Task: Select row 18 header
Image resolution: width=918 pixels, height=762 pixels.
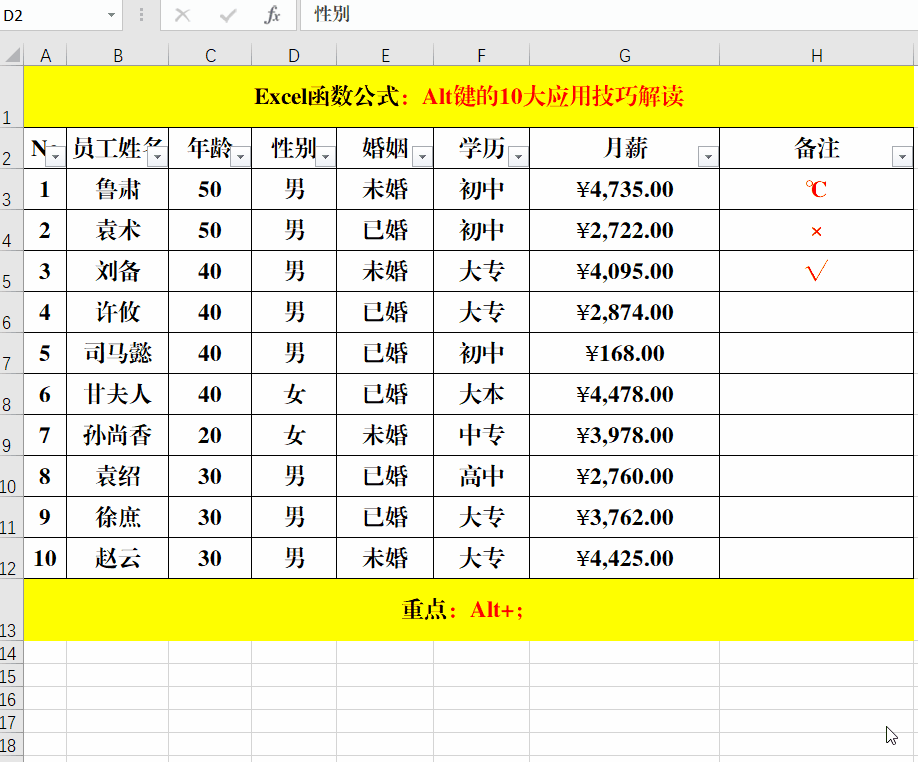Action: [x=12, y=744]
